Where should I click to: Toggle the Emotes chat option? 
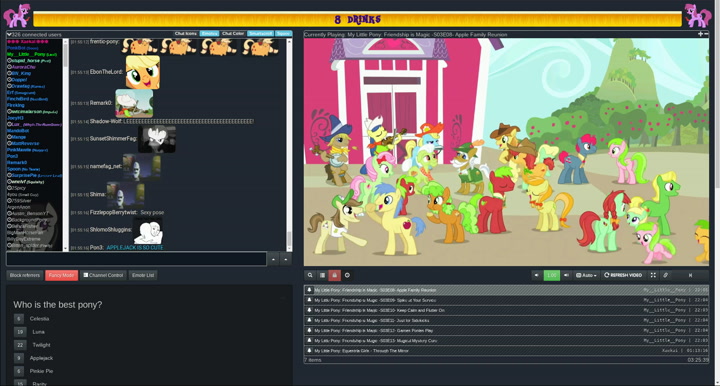tap(209, 34)
